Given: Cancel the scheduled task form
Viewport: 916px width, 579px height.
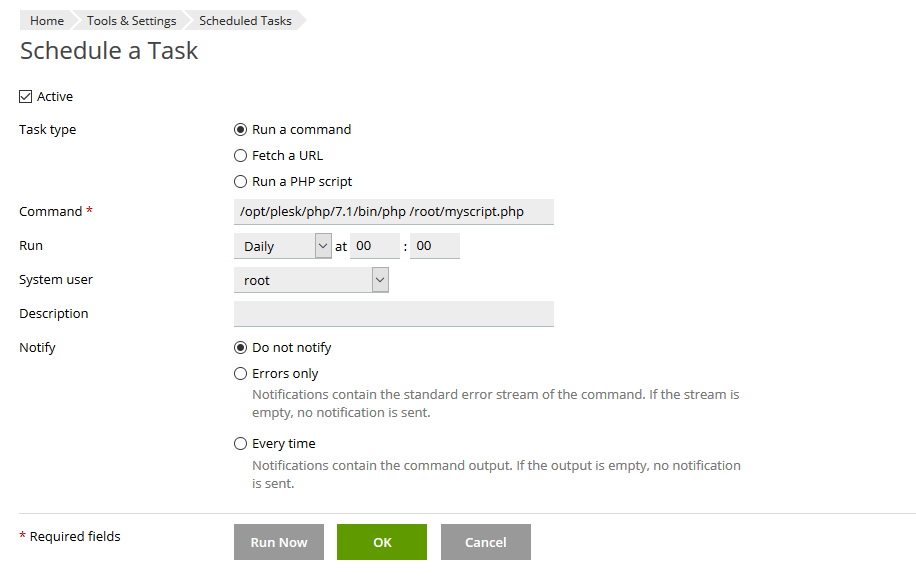Looking at the screenshot, I should pos(485,542).
